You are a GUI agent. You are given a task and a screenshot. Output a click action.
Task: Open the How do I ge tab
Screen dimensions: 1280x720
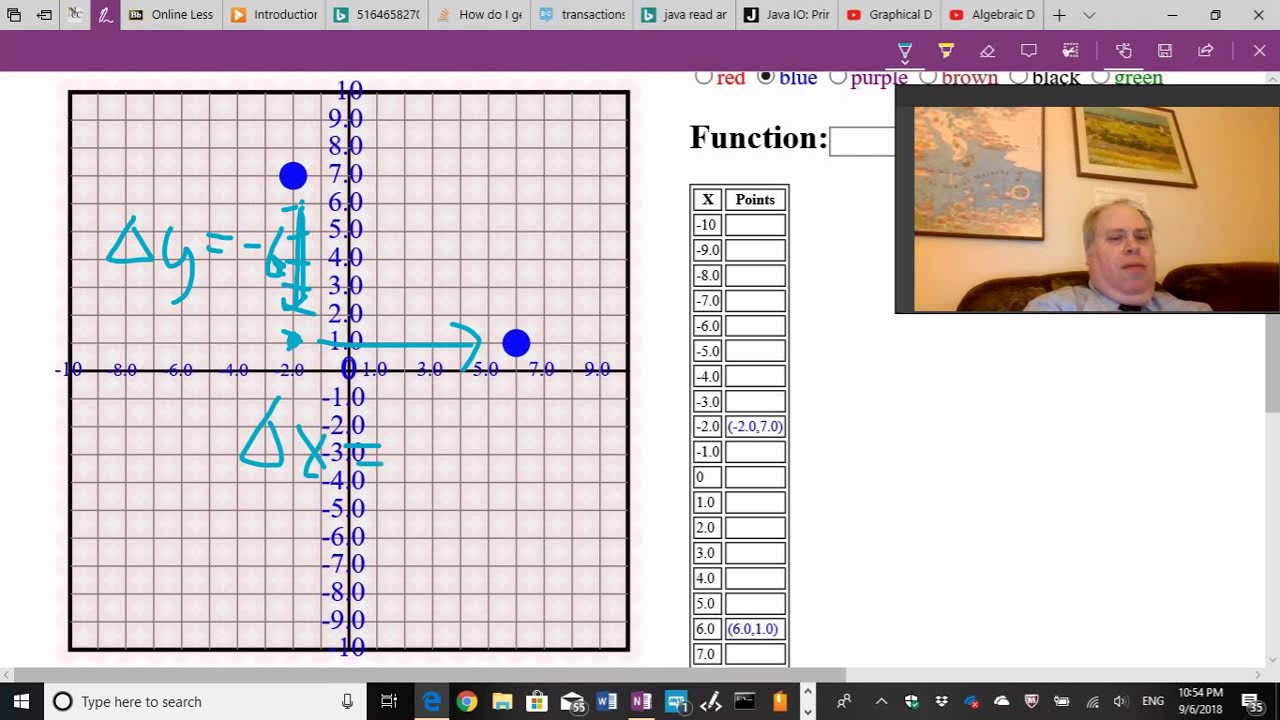(478, 15)
